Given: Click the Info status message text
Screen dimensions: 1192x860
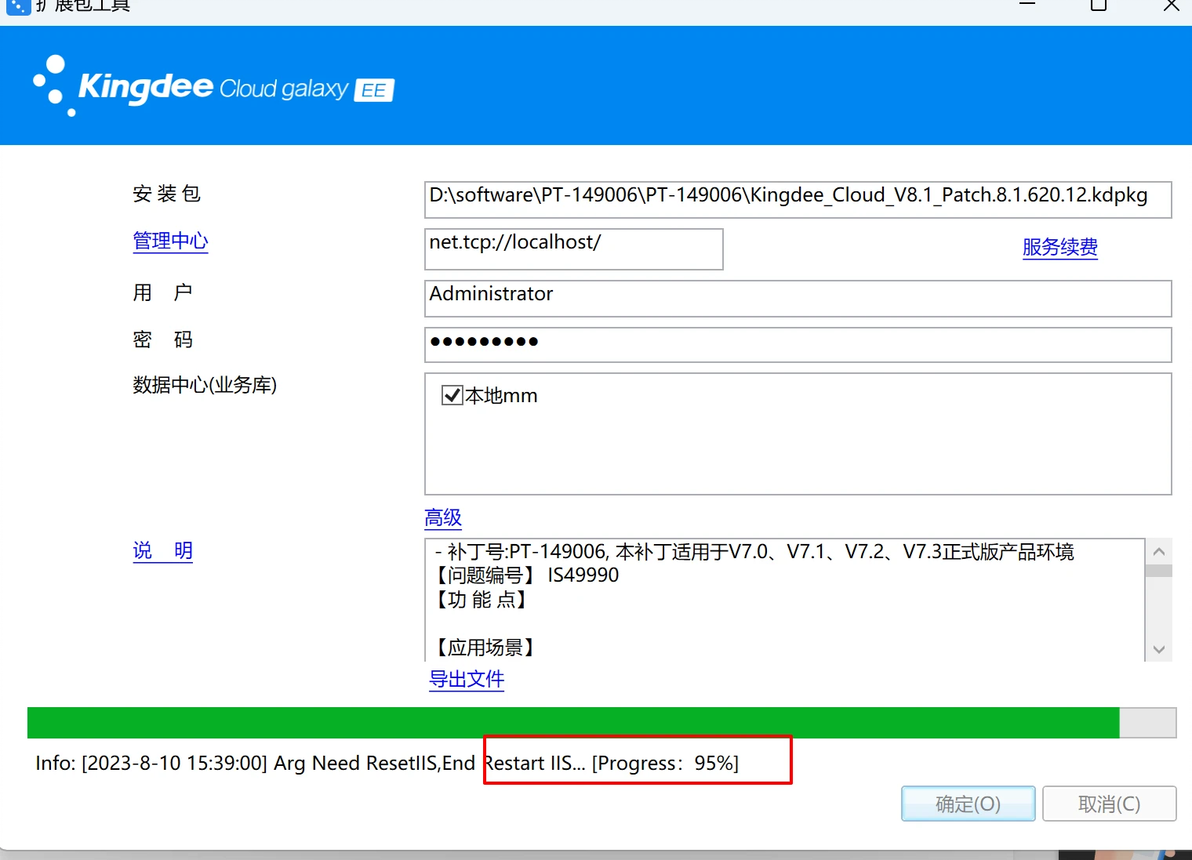Looking at the screenshot, I should 387,763.
